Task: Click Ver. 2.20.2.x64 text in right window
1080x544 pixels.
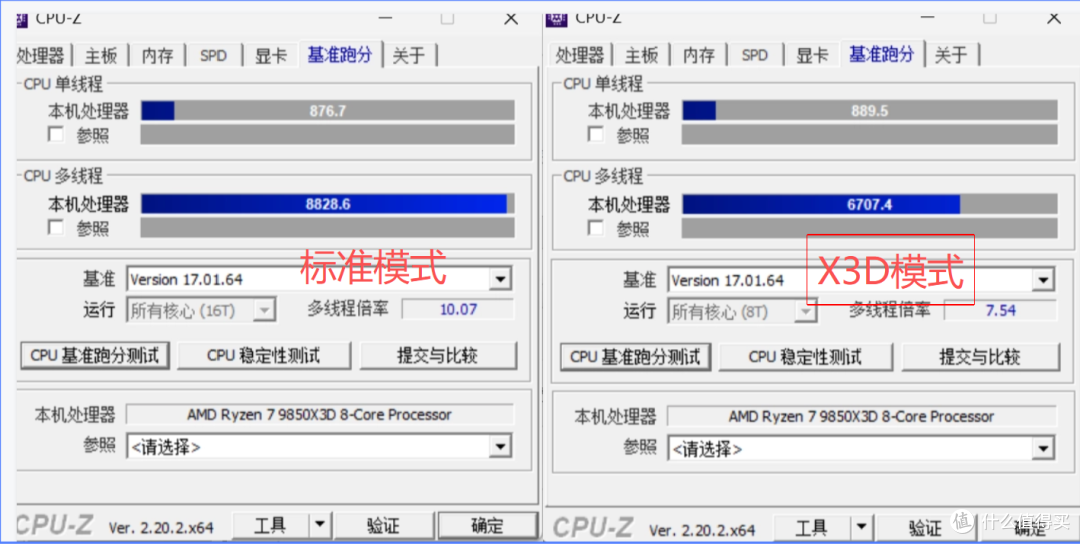Action: (702, 530)
